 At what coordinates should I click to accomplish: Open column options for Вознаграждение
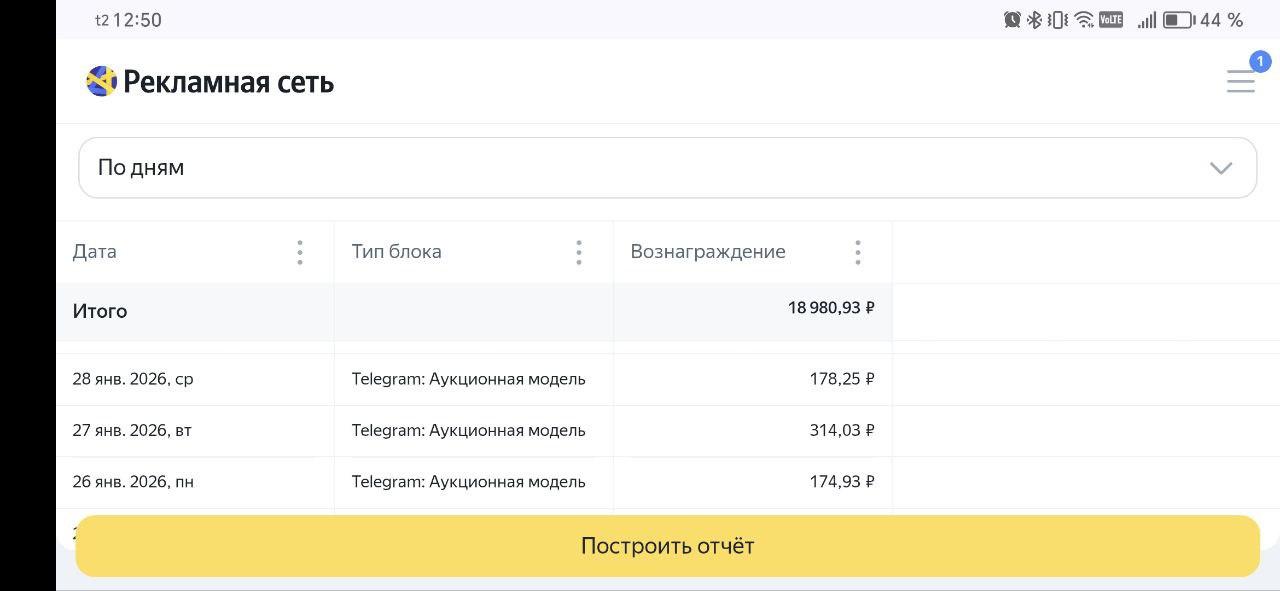(x=858, y=252)
